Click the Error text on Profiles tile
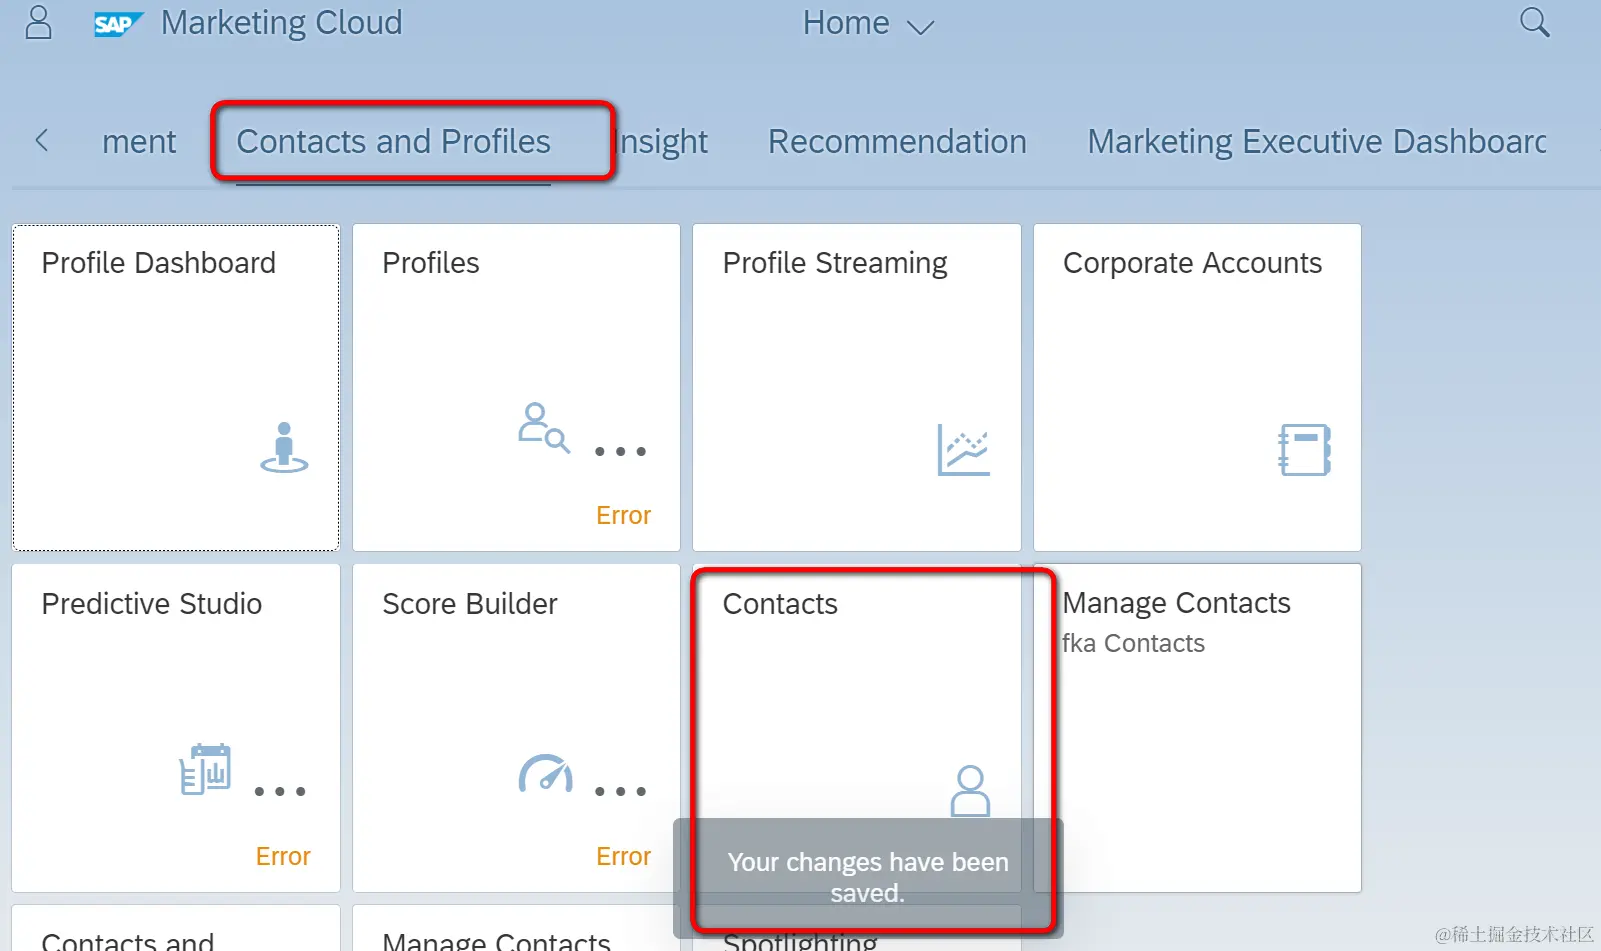1601x951 pixels. coord(623,515)
